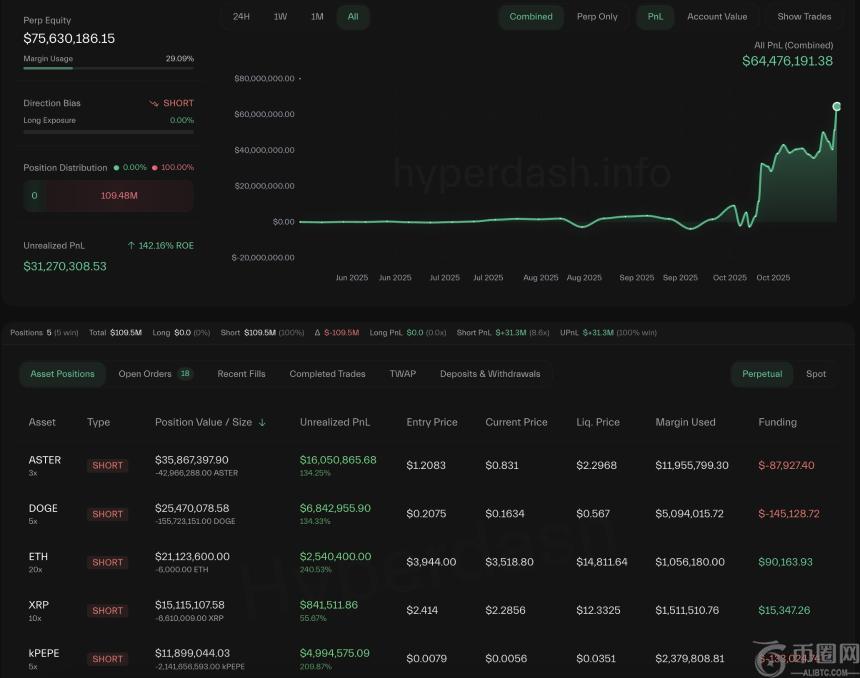Viewport: 860px width, 678px height.
Task: Click the Open Orders count badge 18
Action: (185, 374)
